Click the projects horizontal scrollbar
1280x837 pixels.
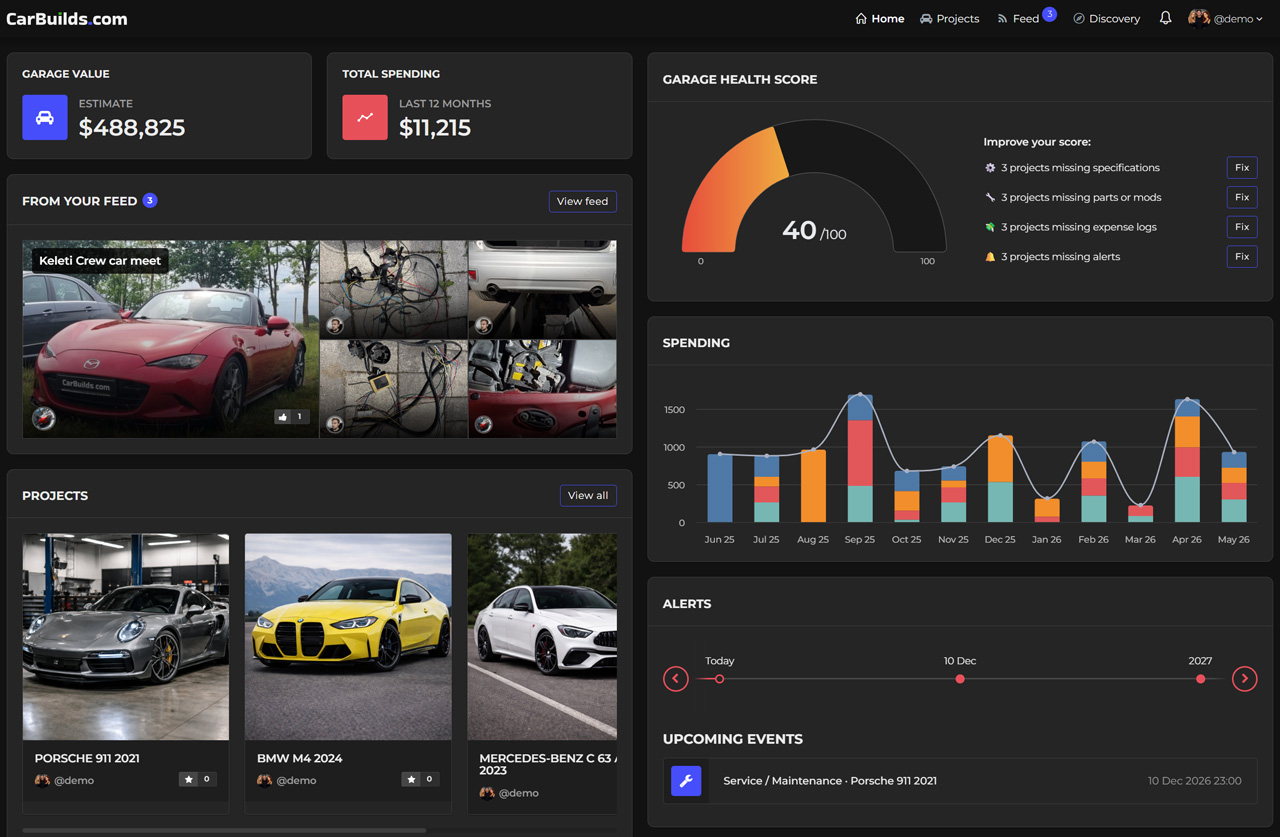pyautogui.click(x=224, y=830)
